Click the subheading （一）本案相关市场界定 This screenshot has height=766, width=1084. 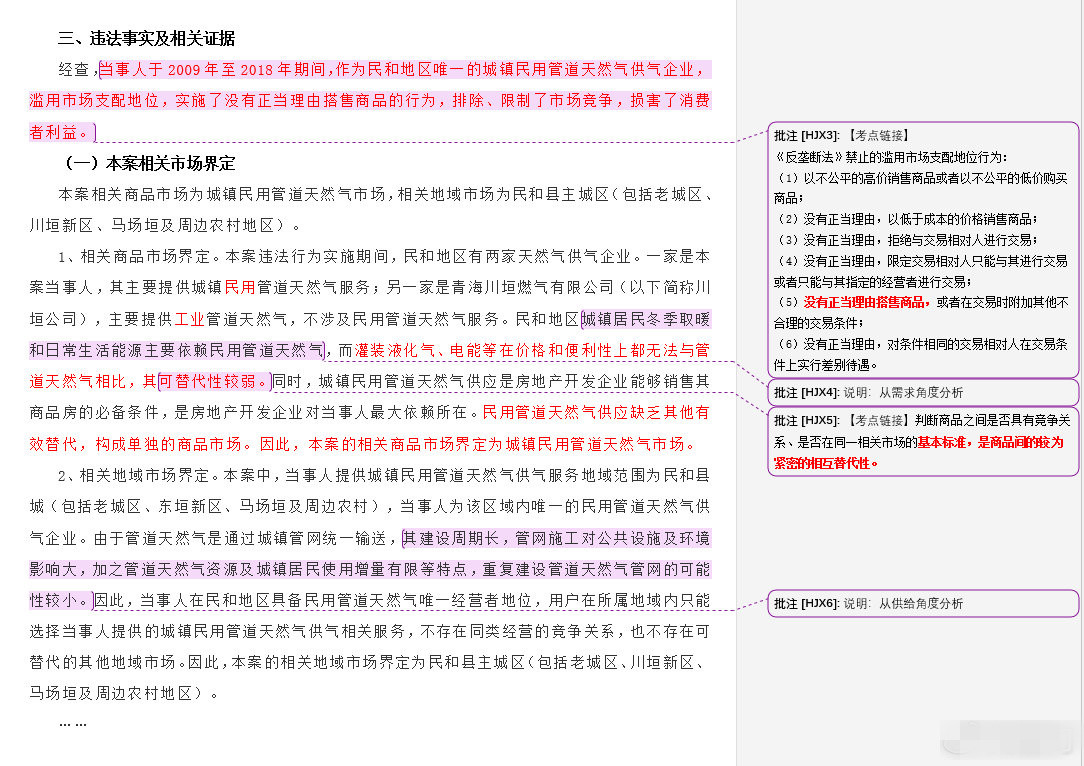point(150,163)
